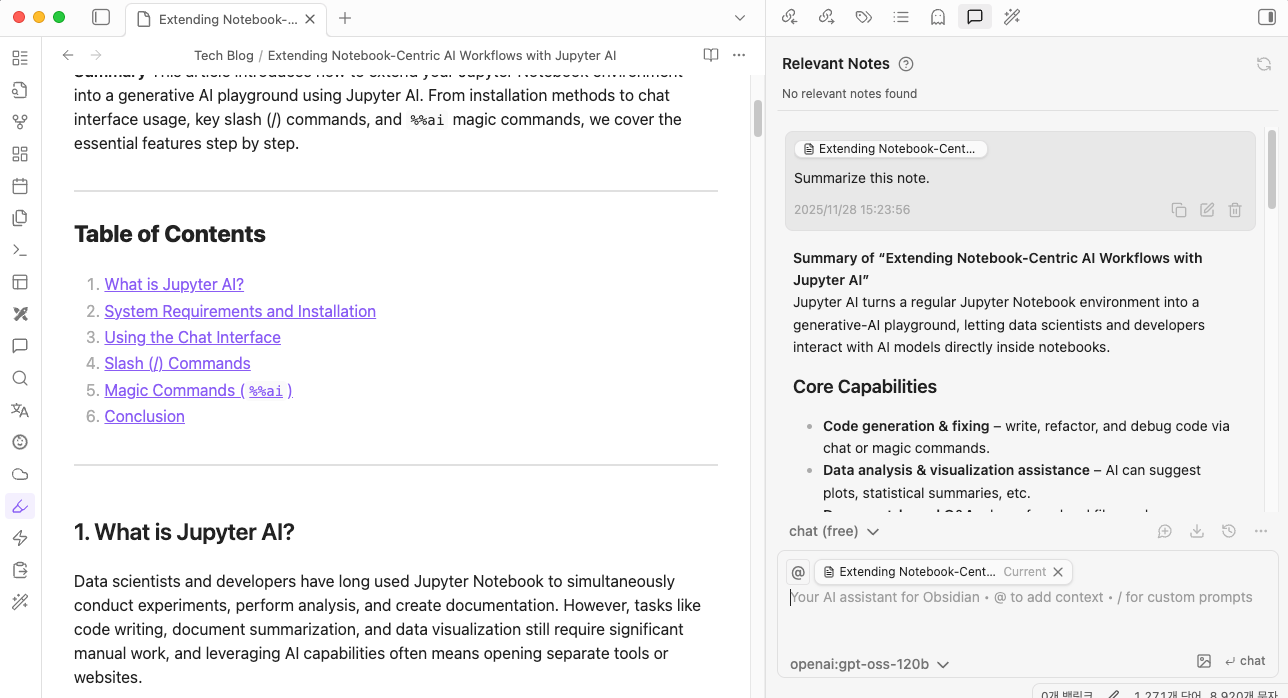Open the outline list icon
Viewport: 1288px width, 698px height.
click(x=900, y=17)
